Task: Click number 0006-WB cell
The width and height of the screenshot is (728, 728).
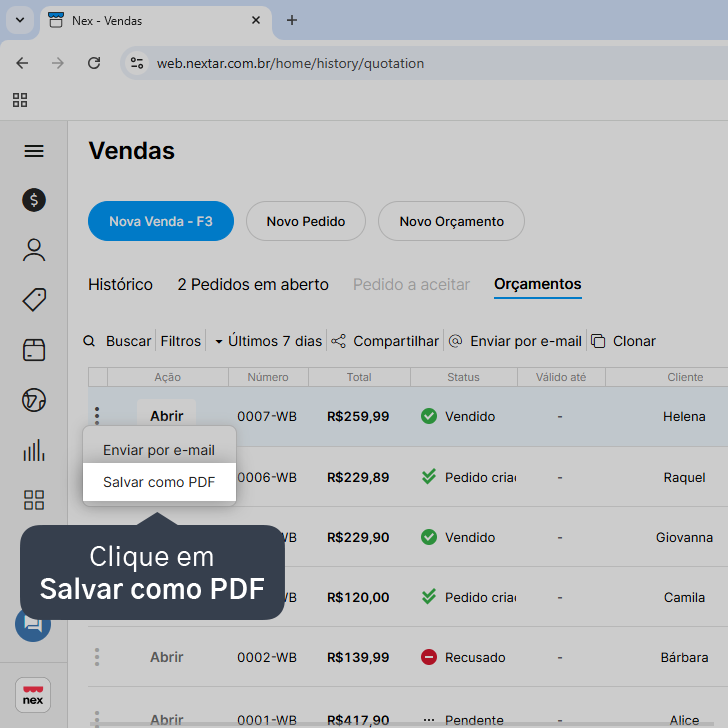Action: [267, 477]
